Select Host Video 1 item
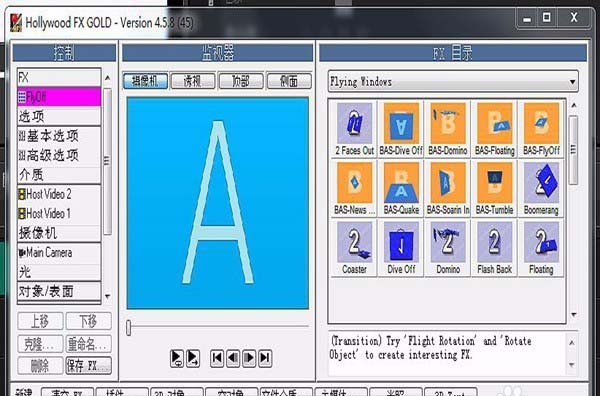This screenshot has width=600, height=396. pyautogui.click(x=59, y=214)
